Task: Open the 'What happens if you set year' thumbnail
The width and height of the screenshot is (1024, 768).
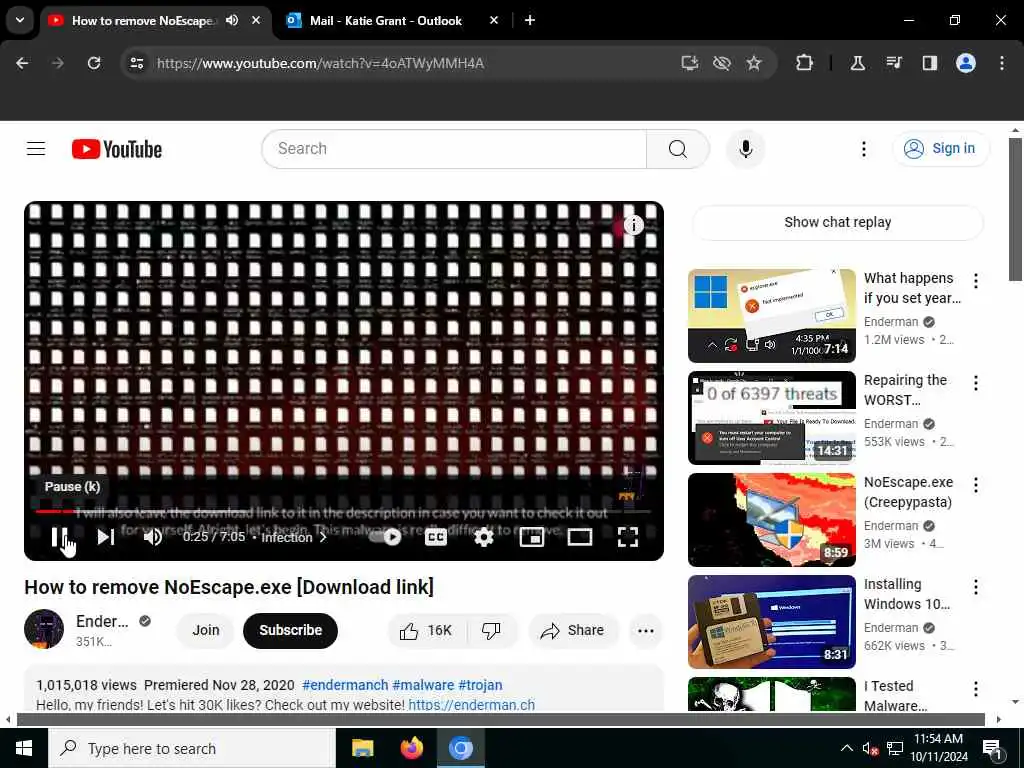Action: point(771,315)
